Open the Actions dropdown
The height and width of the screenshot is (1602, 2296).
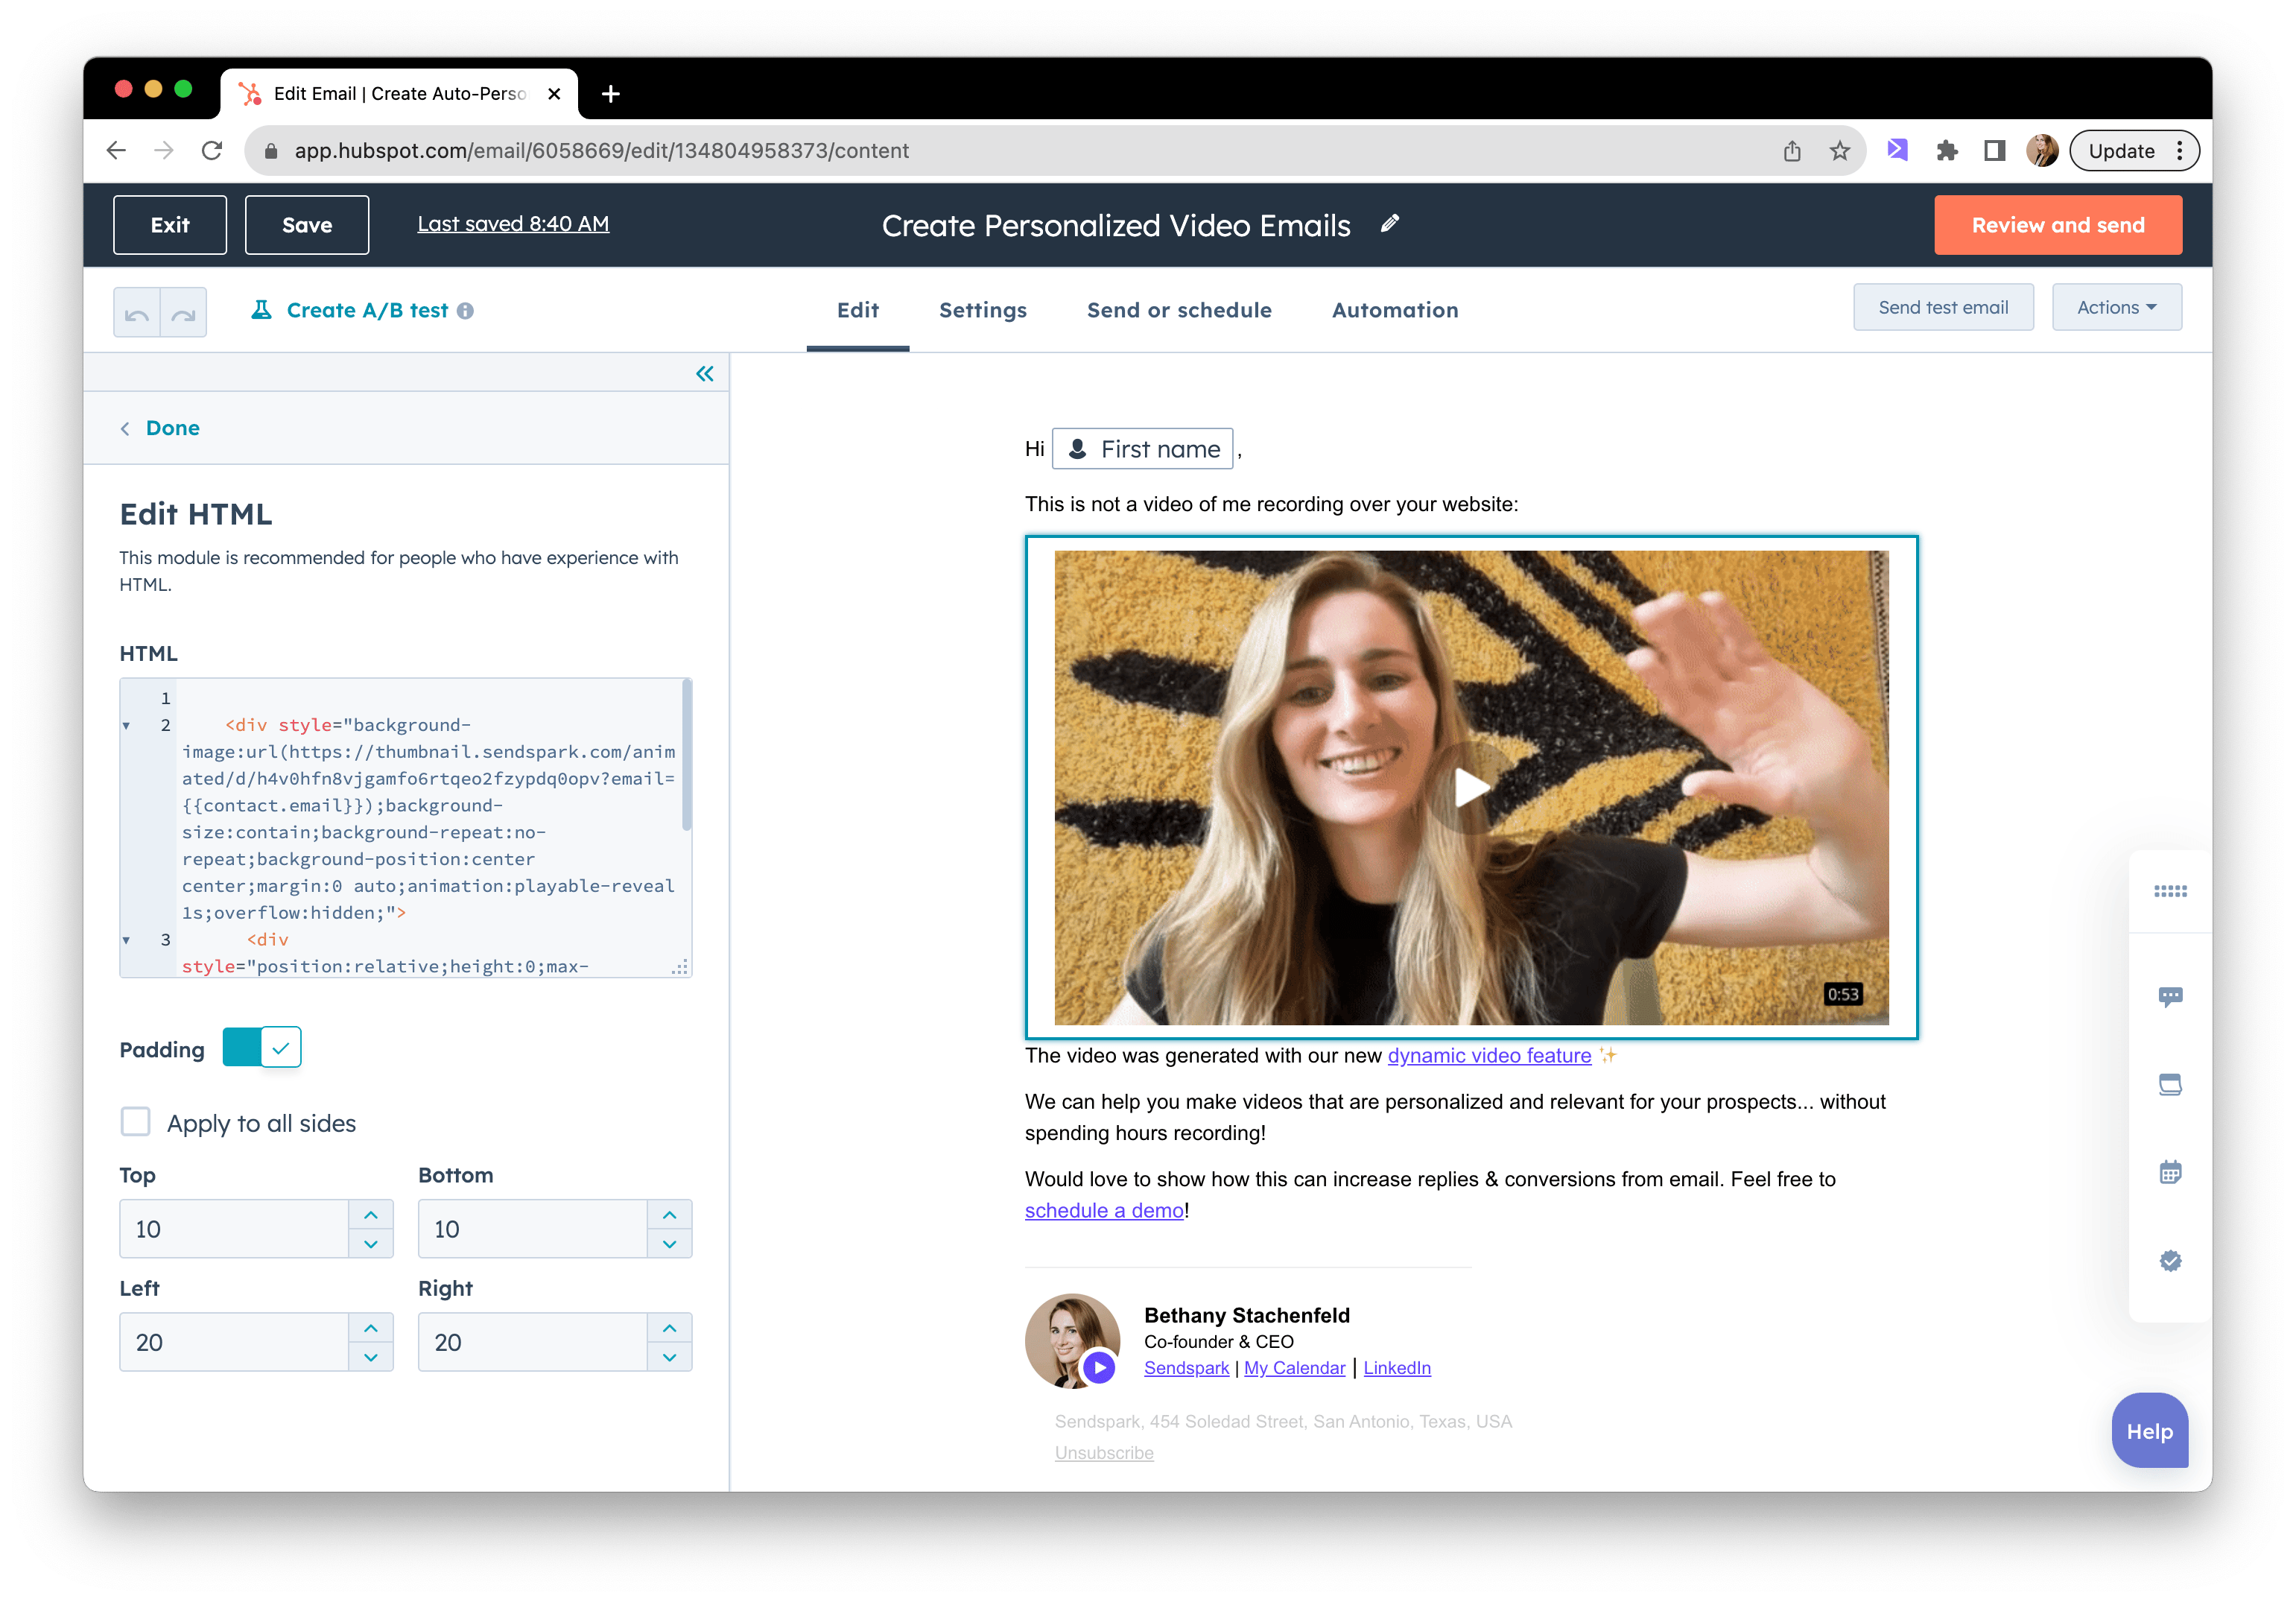[2116, 307]
